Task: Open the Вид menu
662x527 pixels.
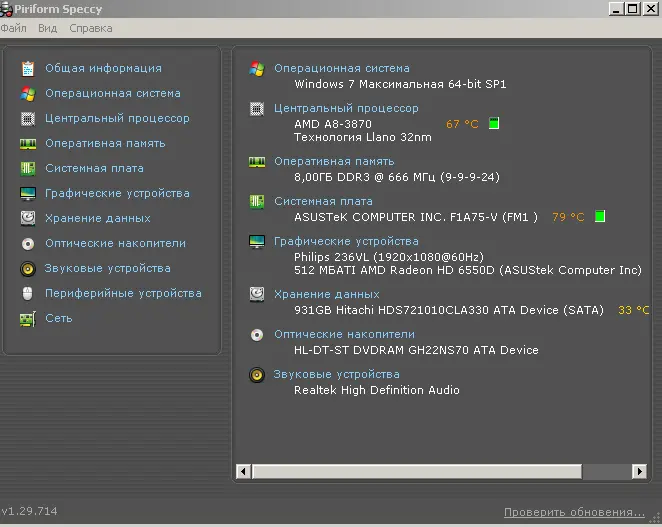Action: (47, 28)
